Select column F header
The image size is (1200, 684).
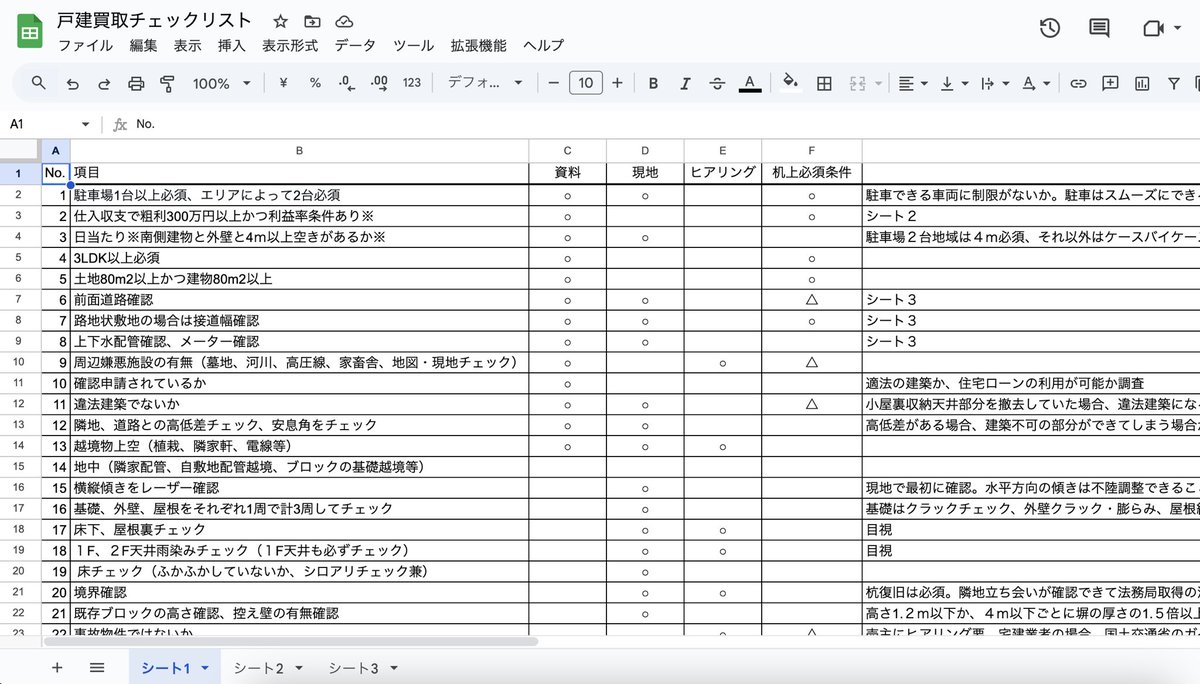pos(812,150)
